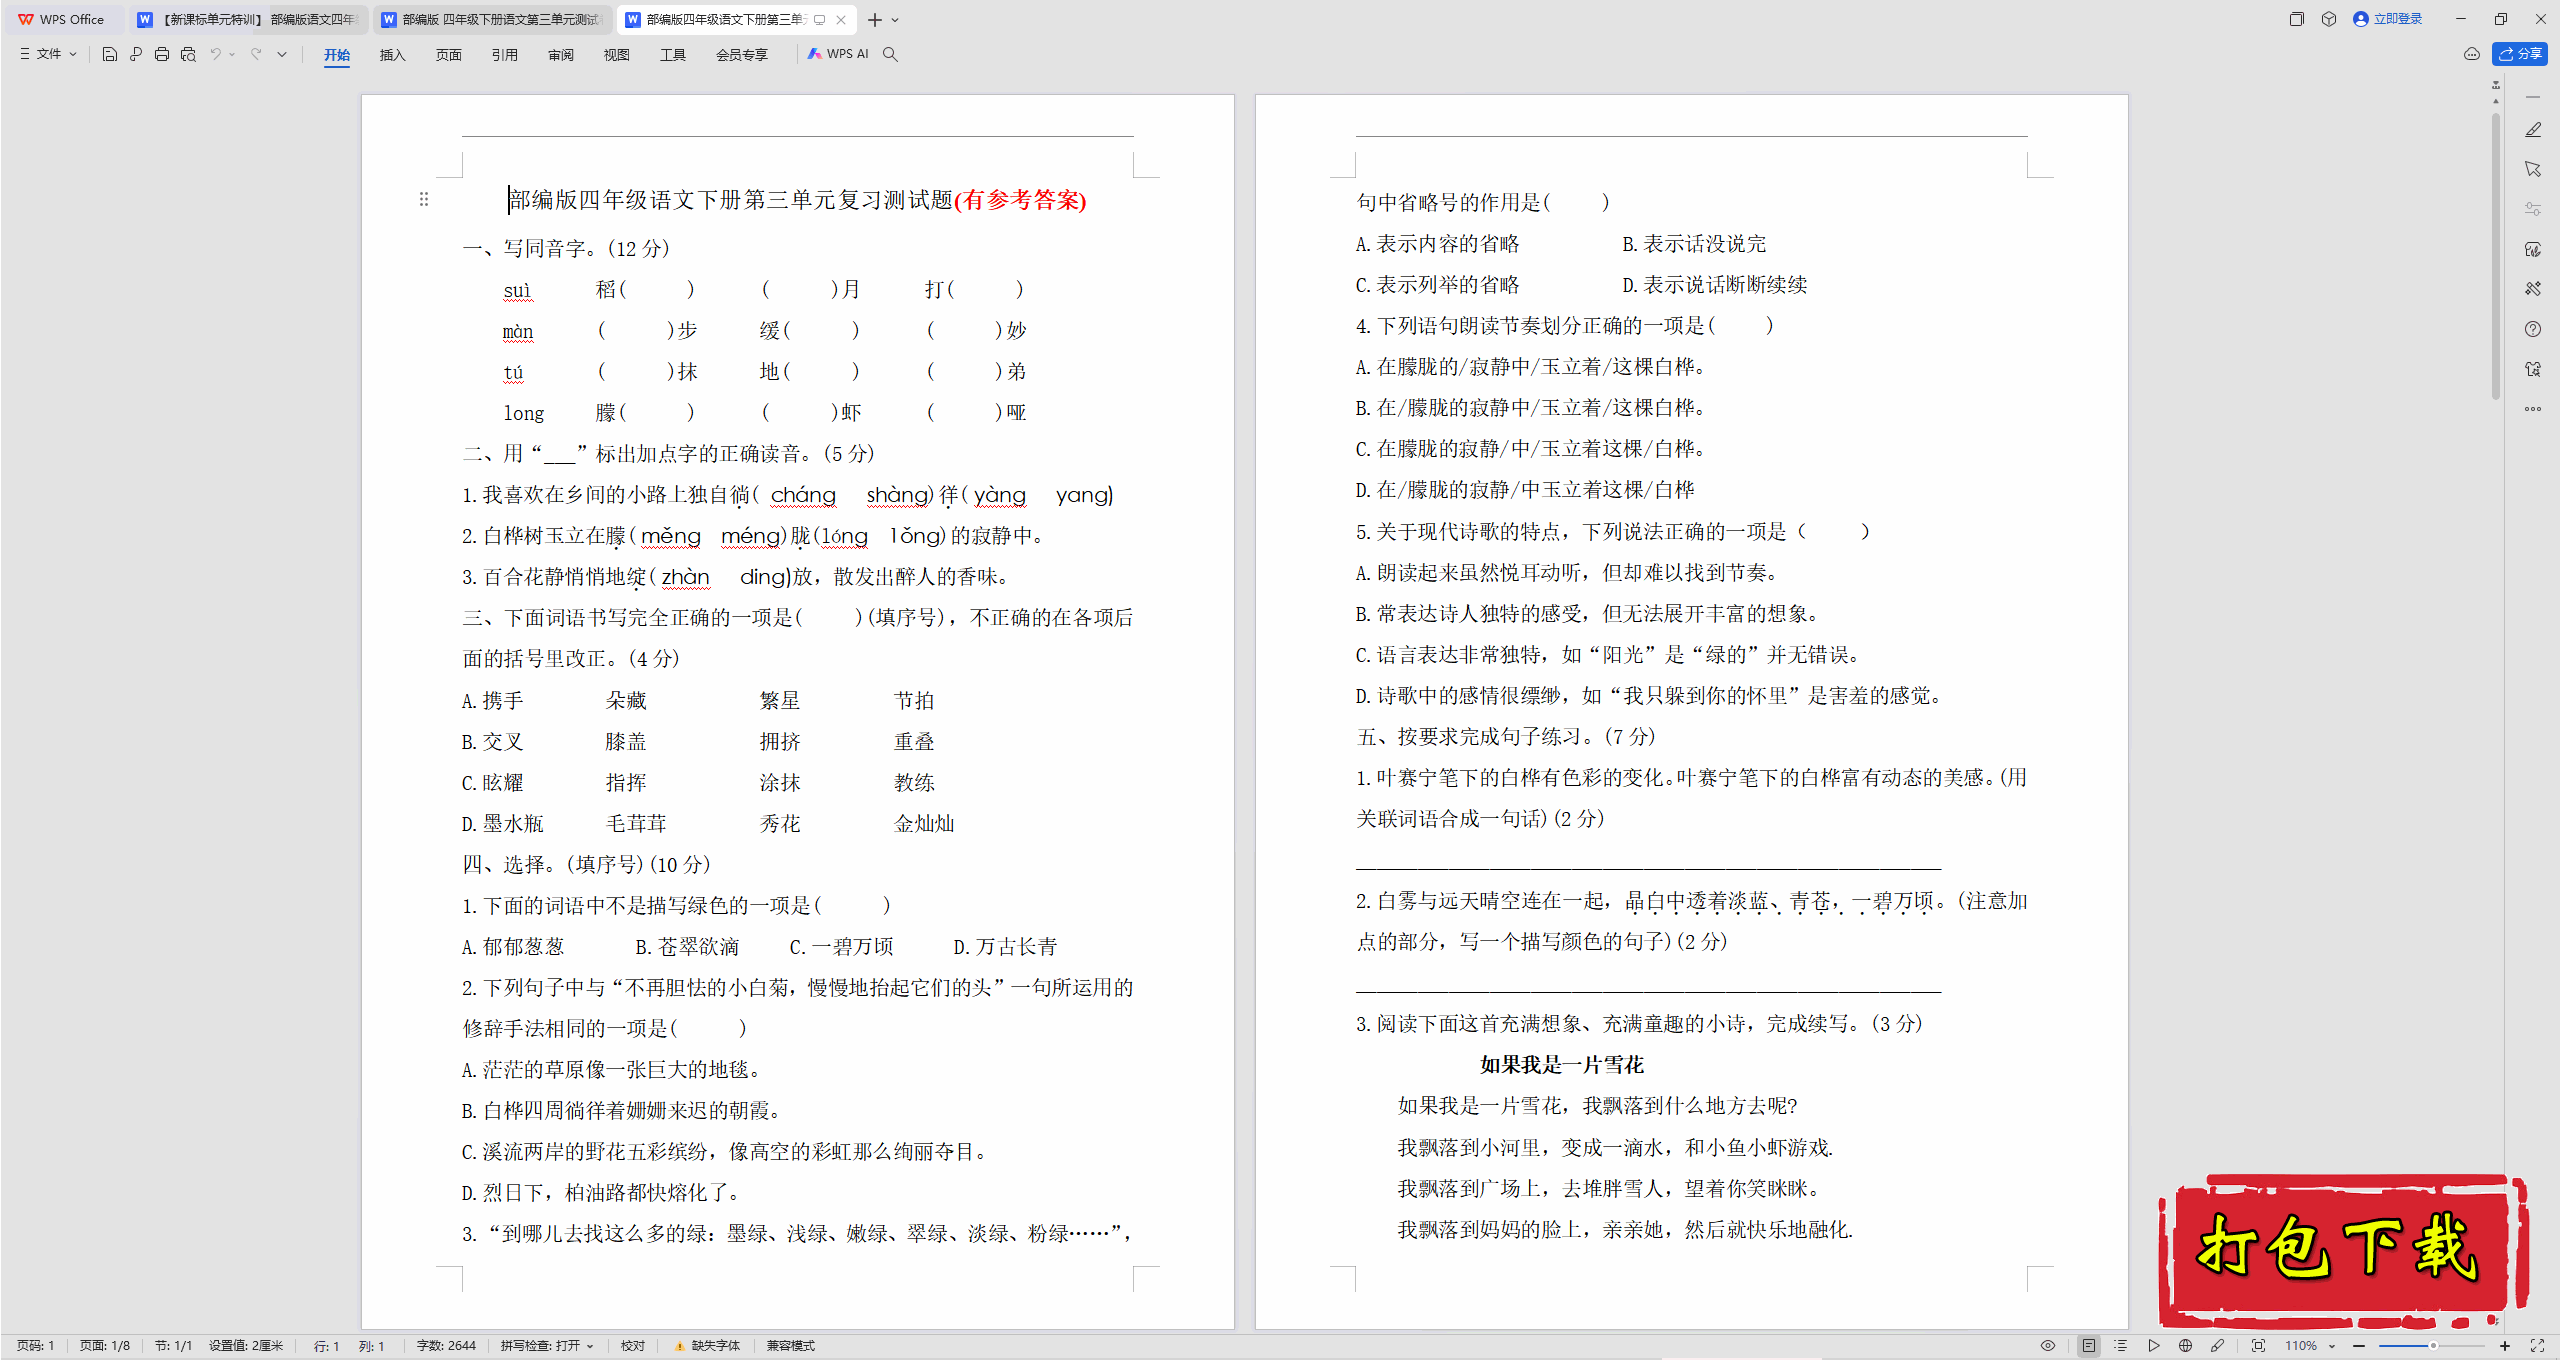Switch to web layout globe icon
Image resolution: width=2560 pixels, height=1360 pixels.
click(x=2185, y=1346)
